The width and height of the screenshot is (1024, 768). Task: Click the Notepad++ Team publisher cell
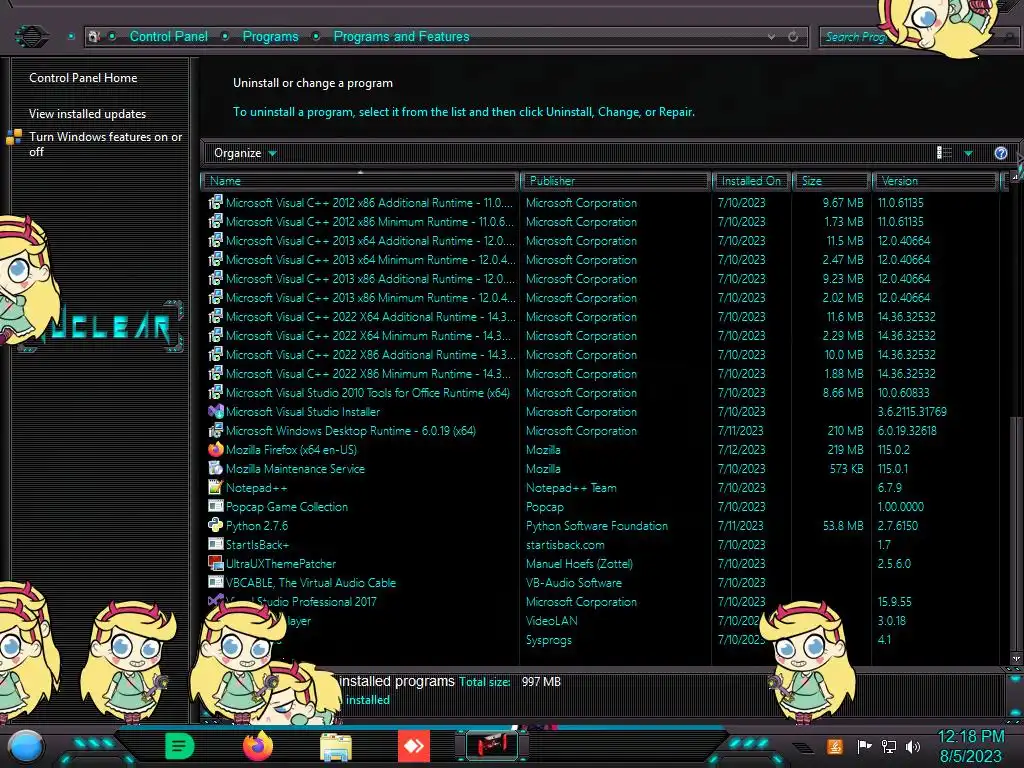pyautogui.click(x=571, y=487)
